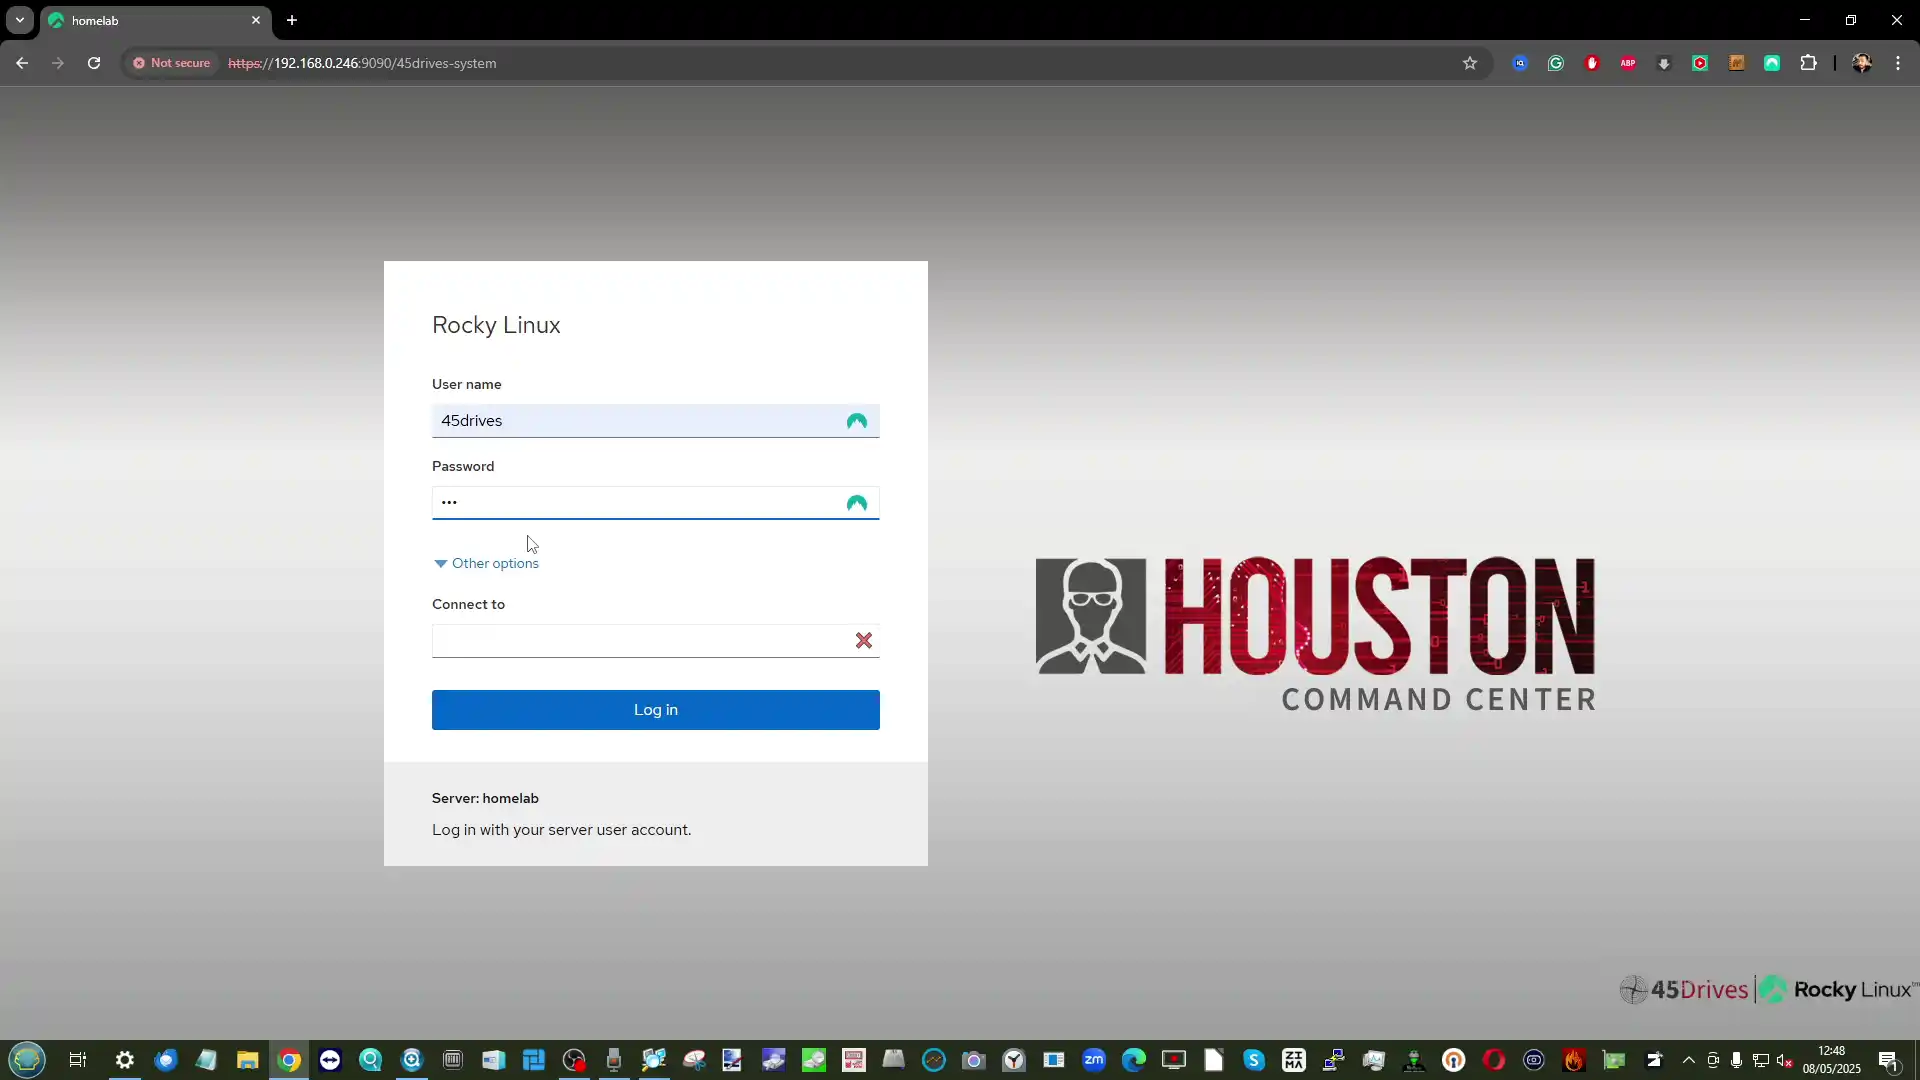Open Zoom from taskbar
1920x1080 pixels.
(1094, 1060)
